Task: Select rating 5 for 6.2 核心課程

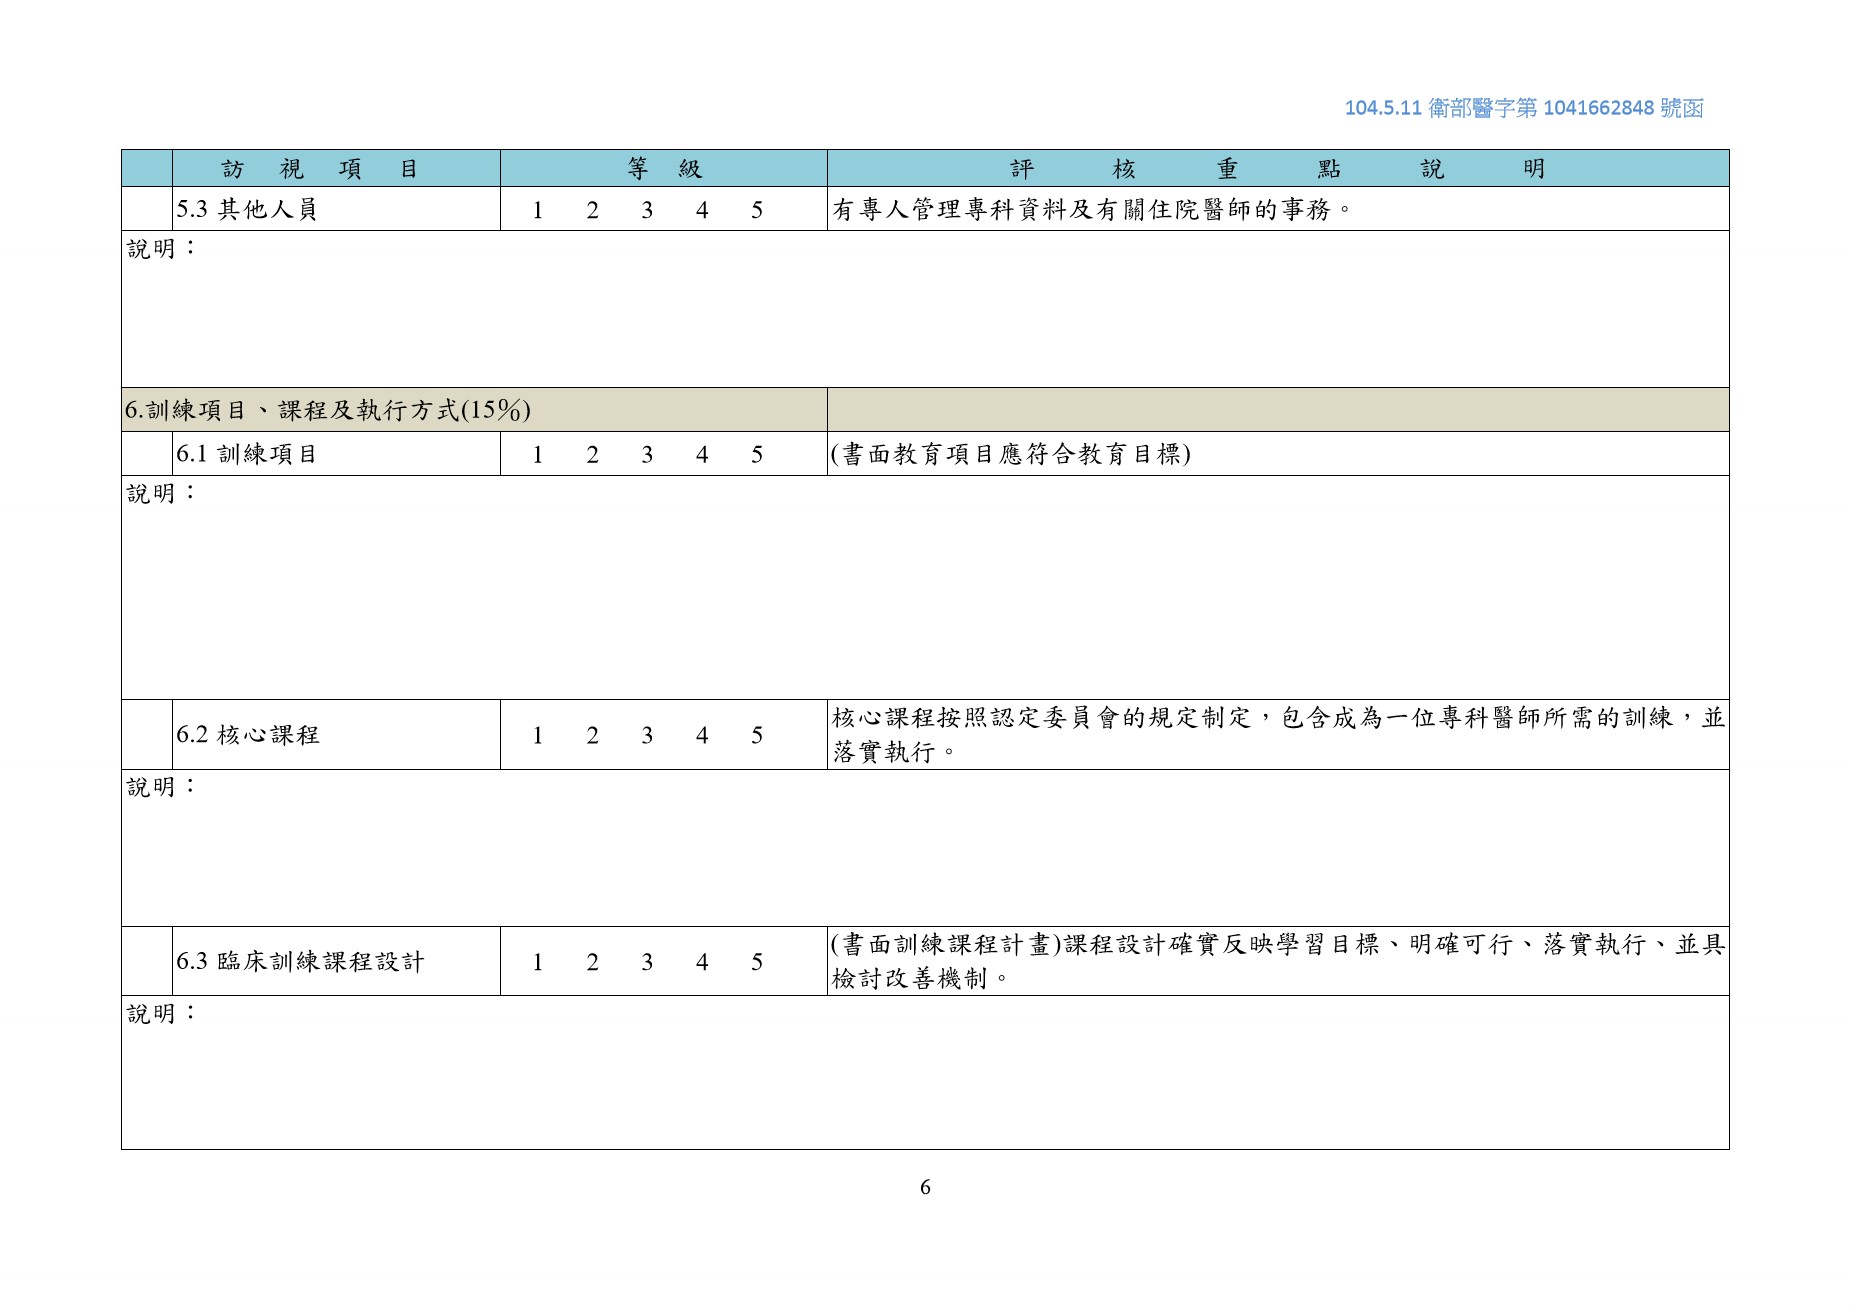Action: click(757, 736)
